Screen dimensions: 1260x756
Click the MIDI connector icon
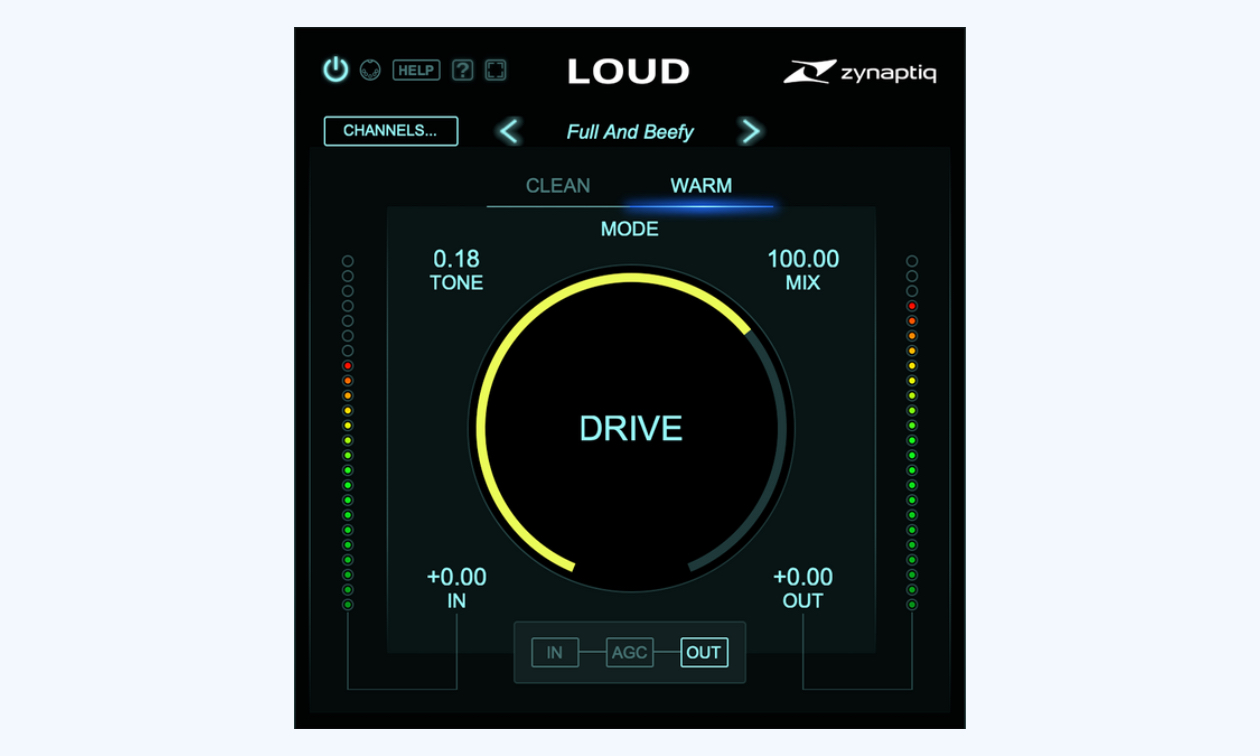[370, 70]
